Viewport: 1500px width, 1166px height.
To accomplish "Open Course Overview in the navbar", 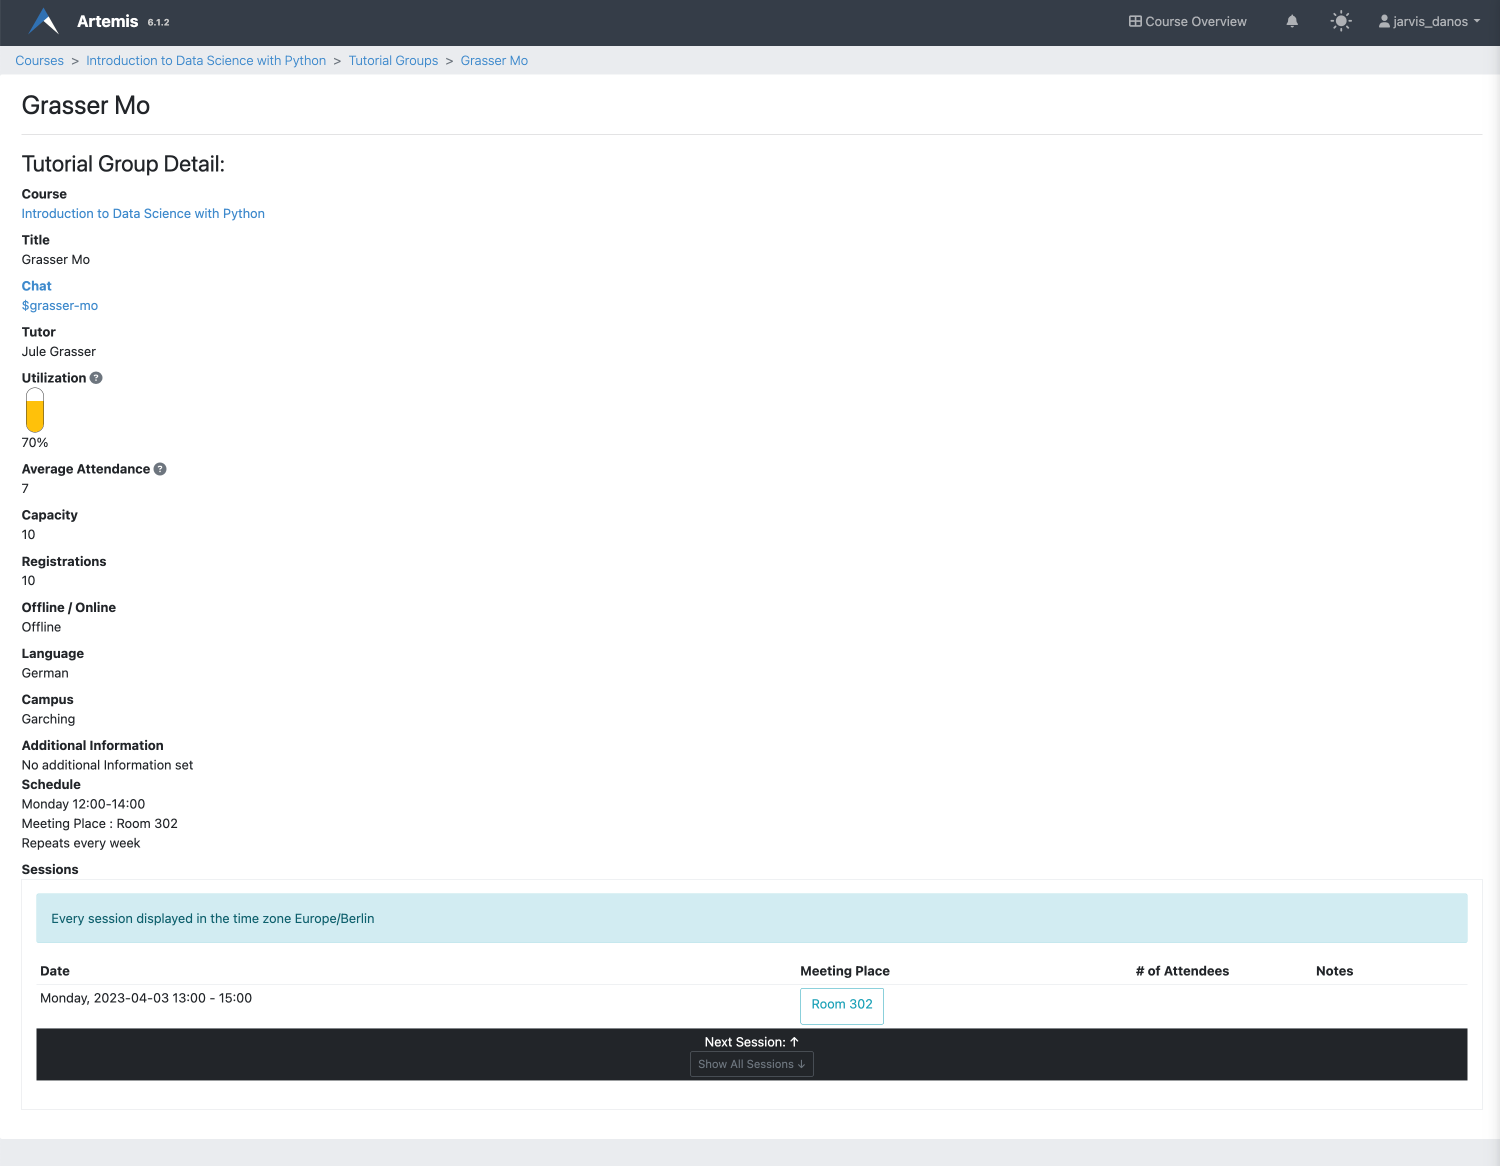I will click(1188, 21).
